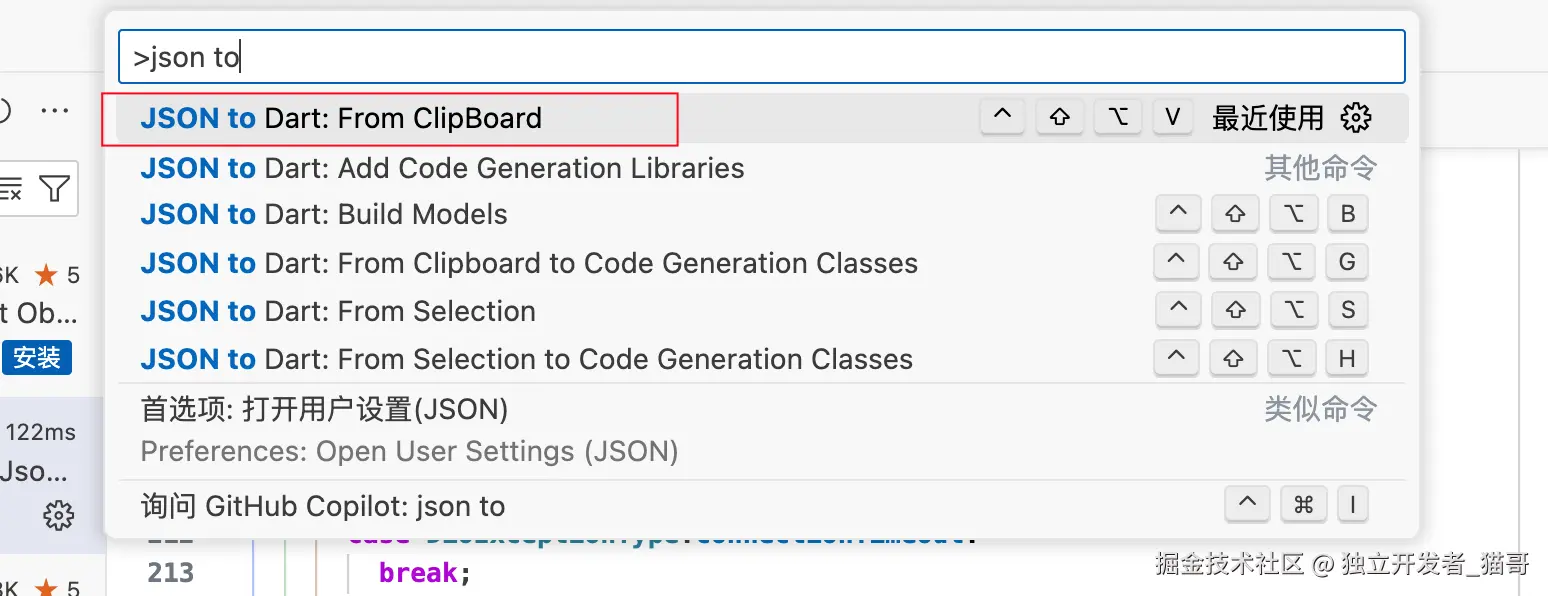Click the 安装 install button in the sidebar
Screen dimensions: 1548x596
37,358
